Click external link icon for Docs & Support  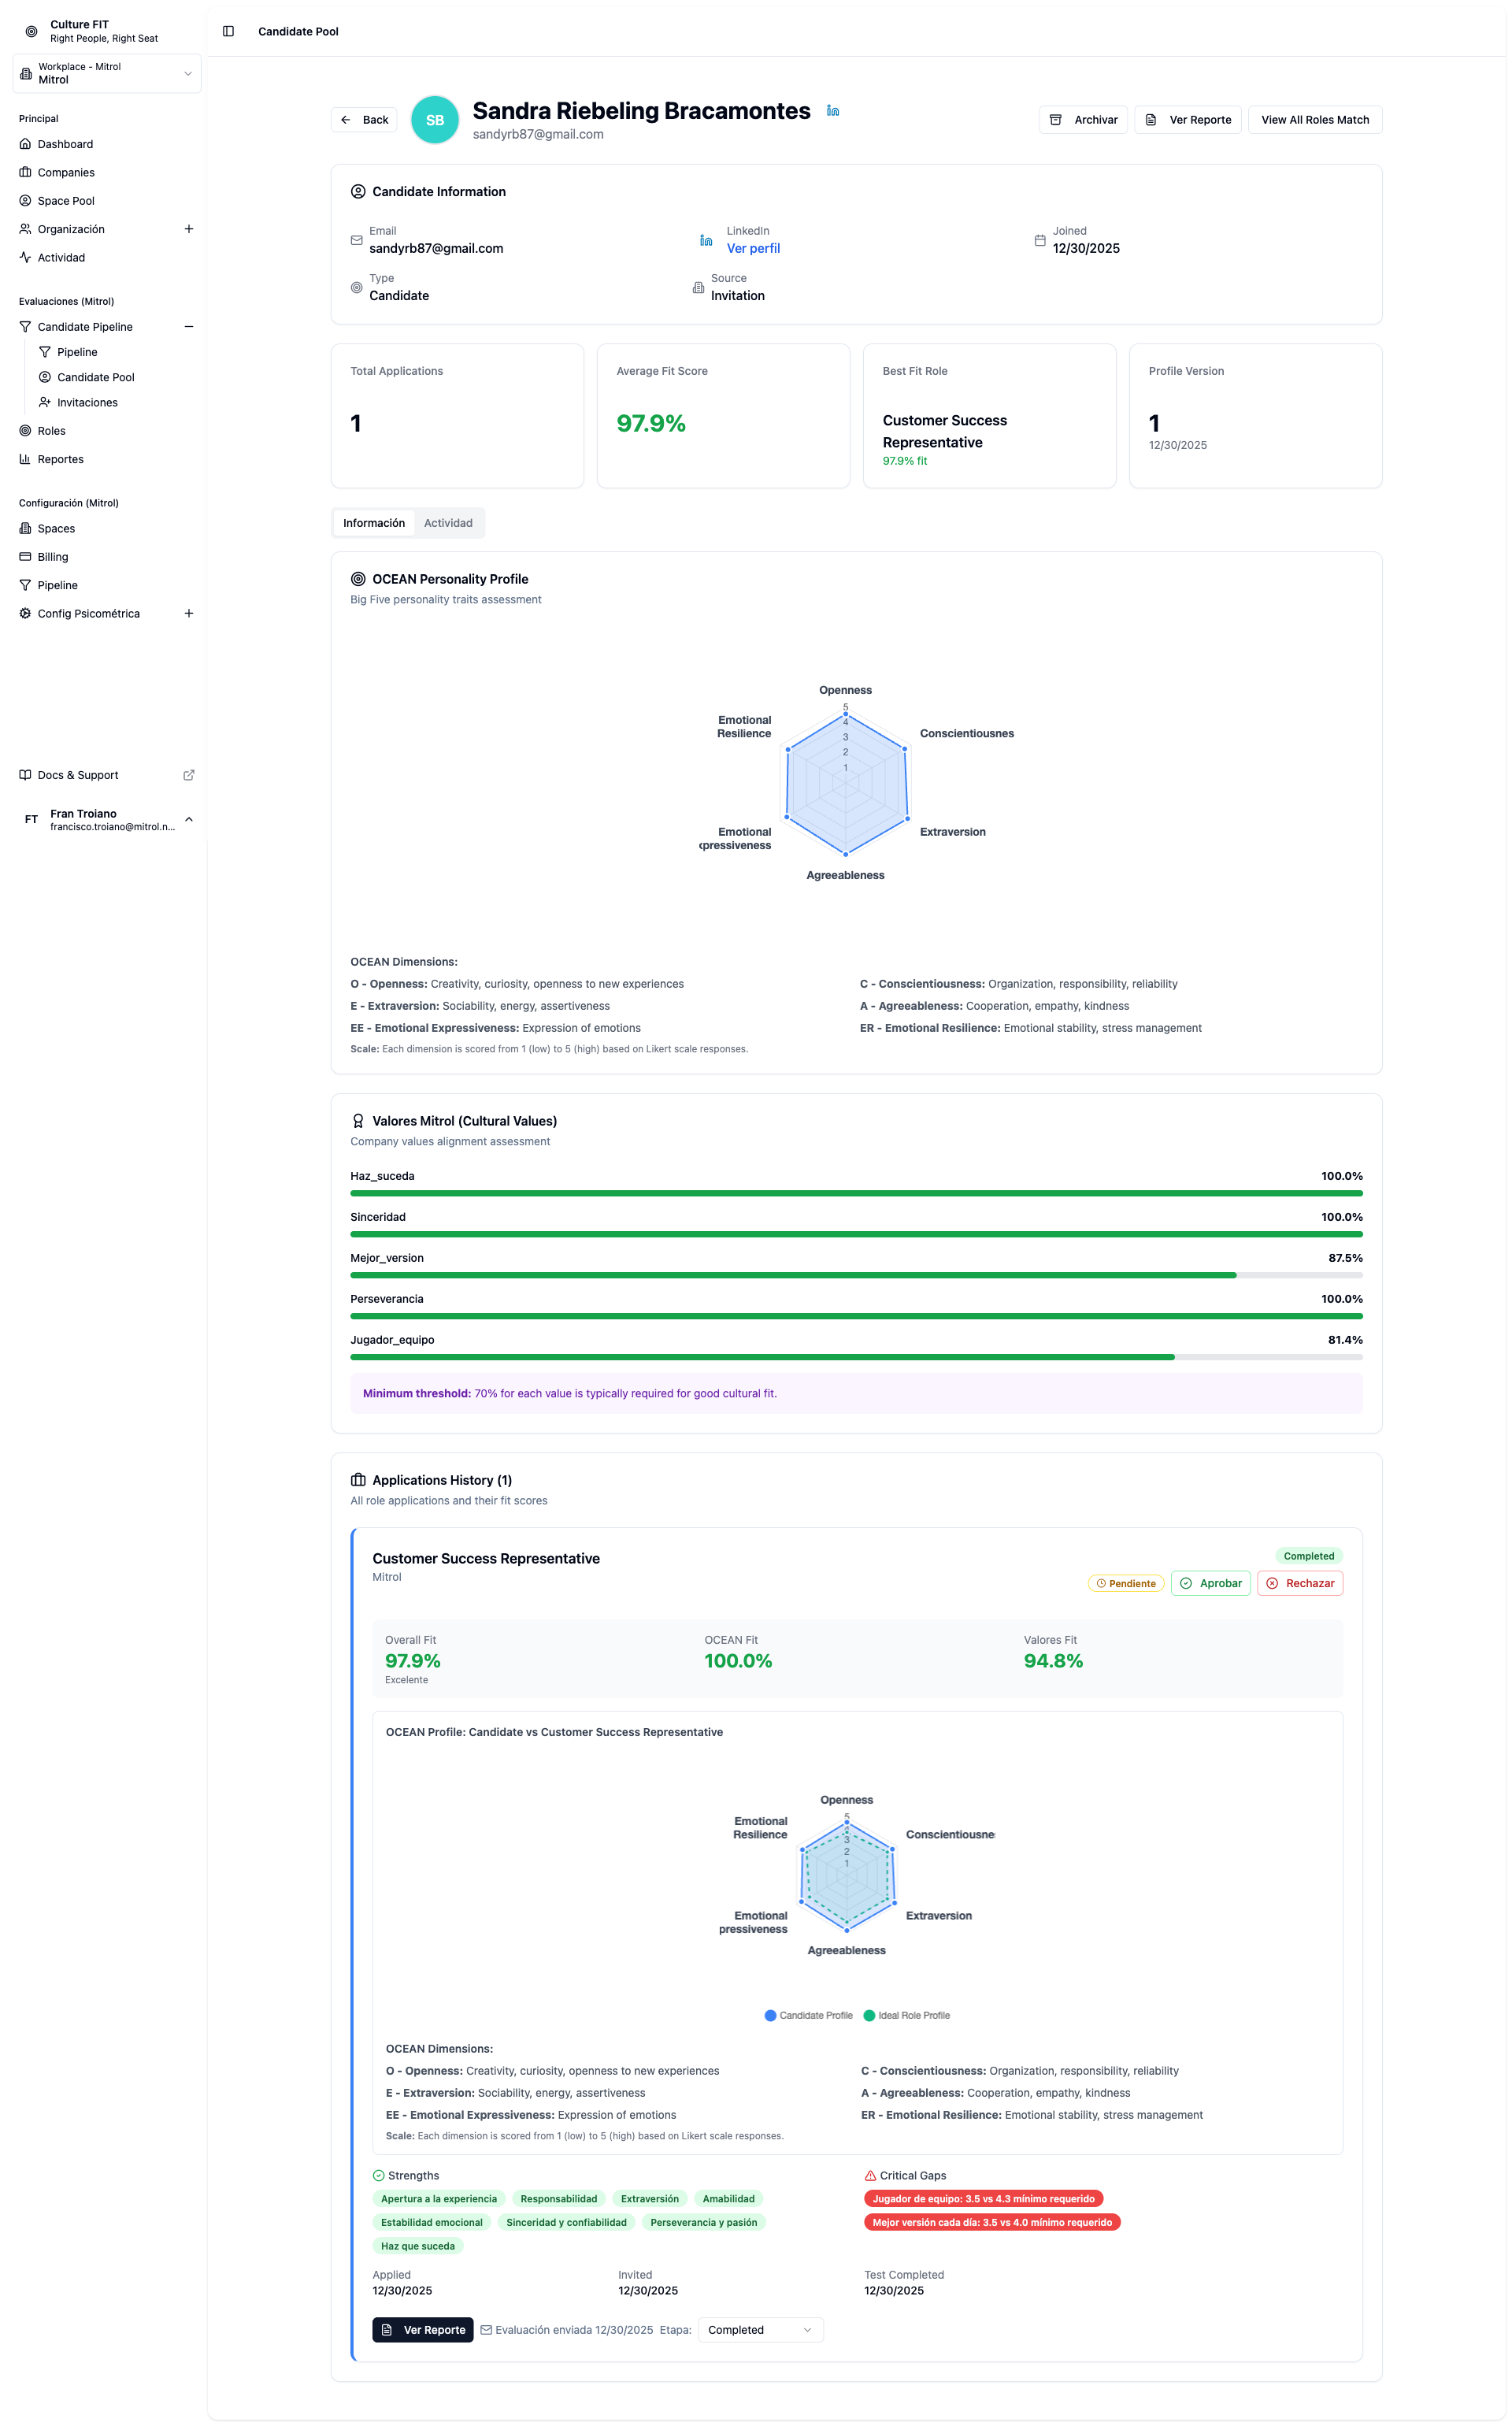[x=189, y=775]
